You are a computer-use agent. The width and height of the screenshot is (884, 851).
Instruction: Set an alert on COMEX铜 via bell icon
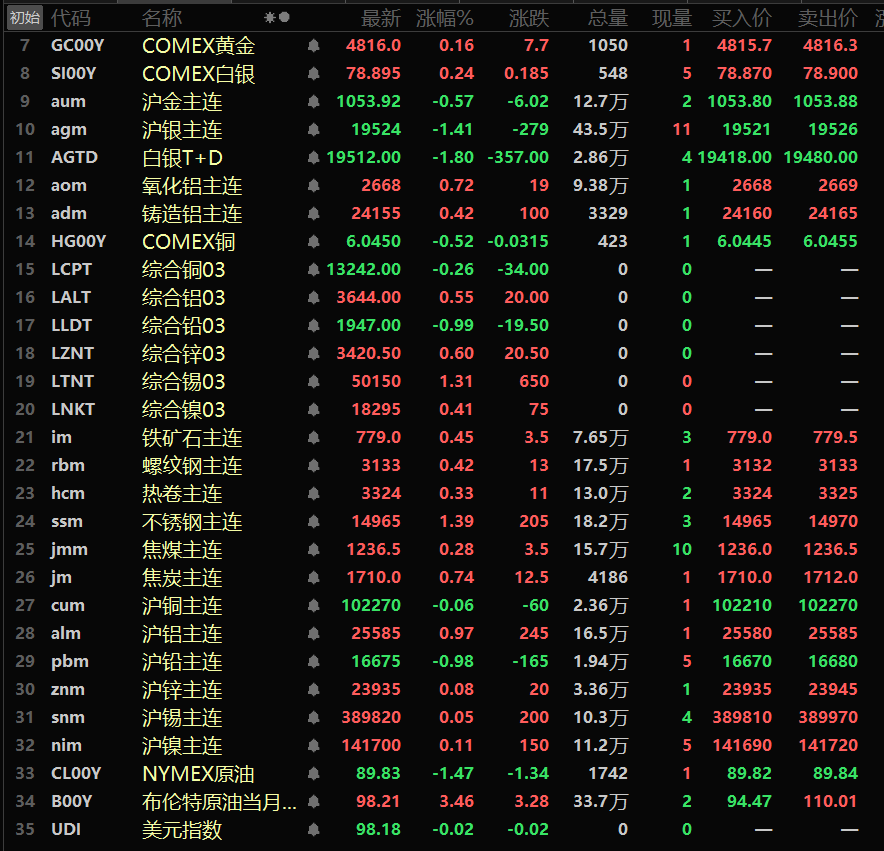tap(313, 242)
